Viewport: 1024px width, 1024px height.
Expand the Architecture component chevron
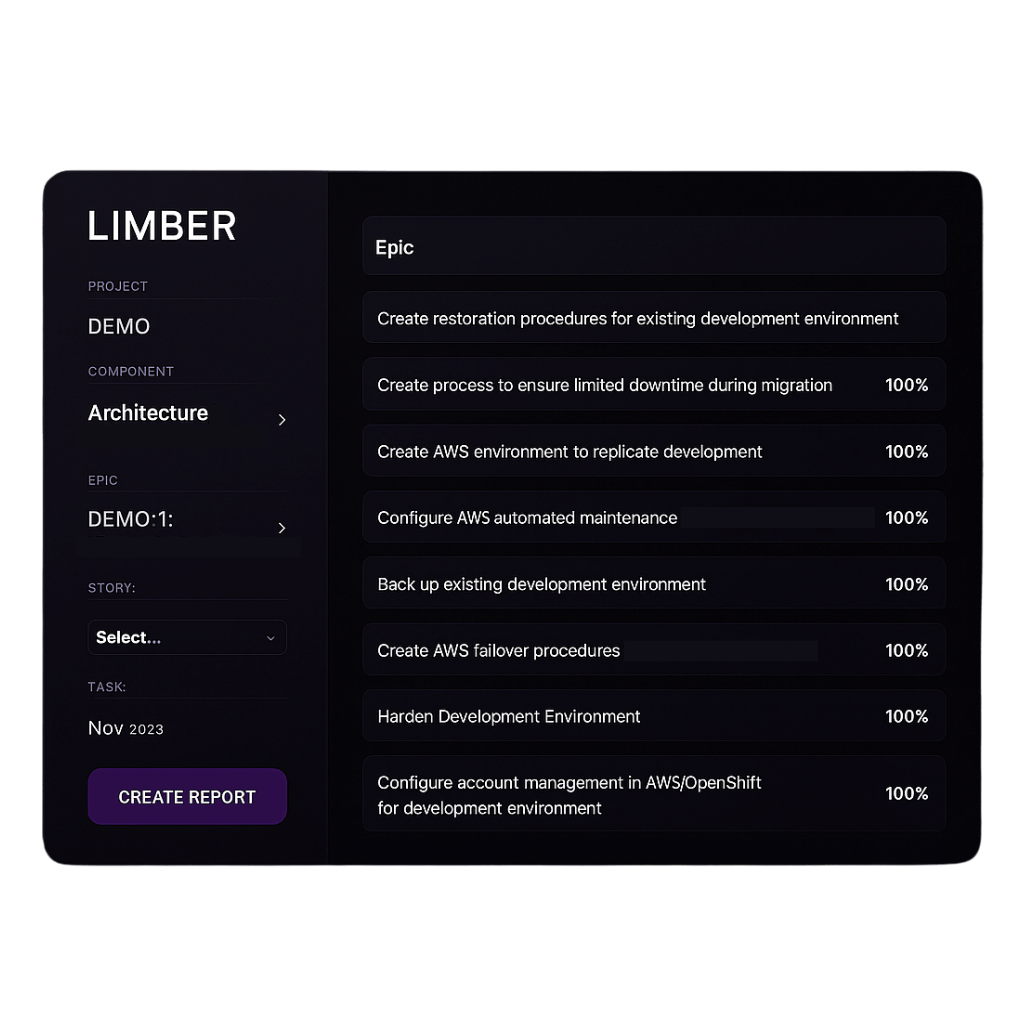click(282, 420)
